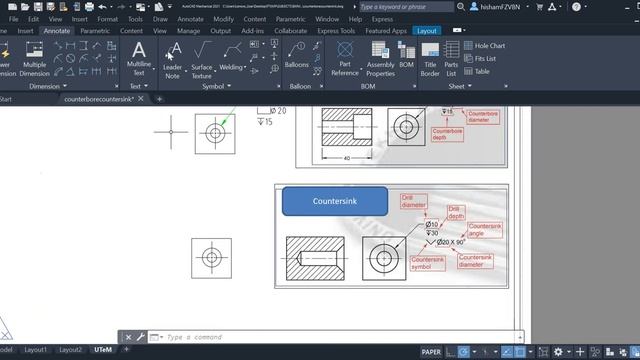
Task: Click the Plot printer icon
Action: click(89, 7)
